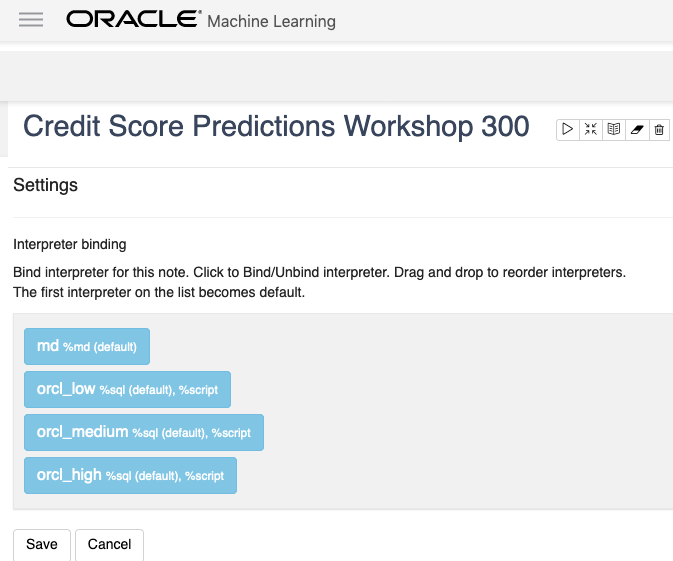Viewport: 673px width, 561px height.
Task: Click the Oracle logo
Action: (x=132, y=20)
